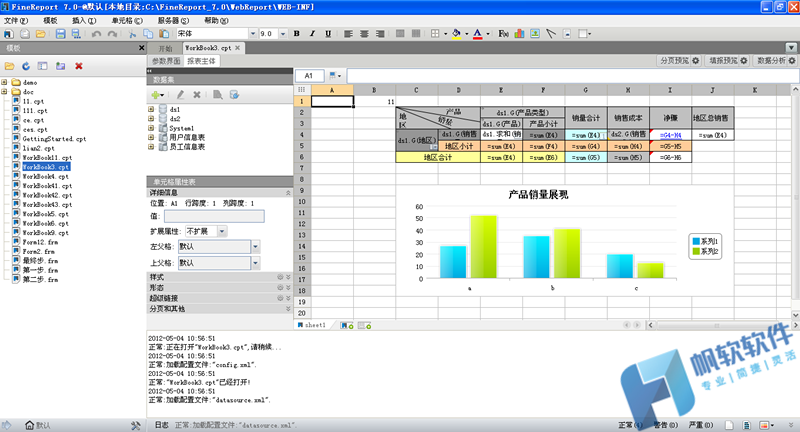Select GettingStarted.cpt in the file tree
The width and height of the screenshot is (800, 432).
[54, 139]
